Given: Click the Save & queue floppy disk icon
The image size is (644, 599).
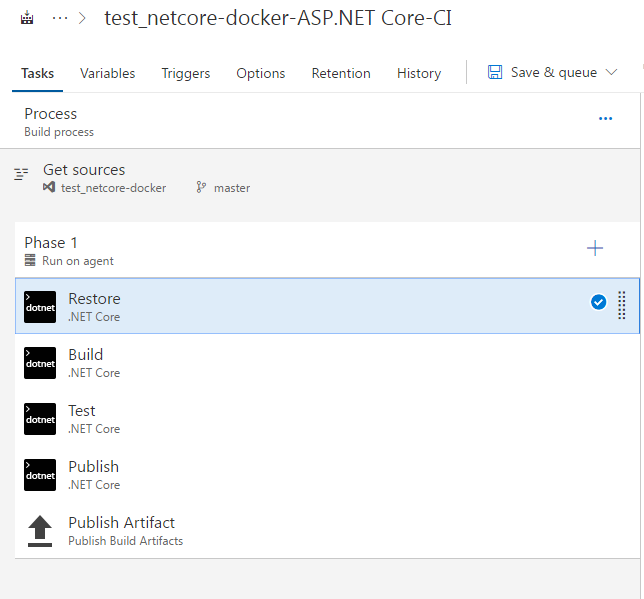Looking at the screenshot, I should click(494, 72).
